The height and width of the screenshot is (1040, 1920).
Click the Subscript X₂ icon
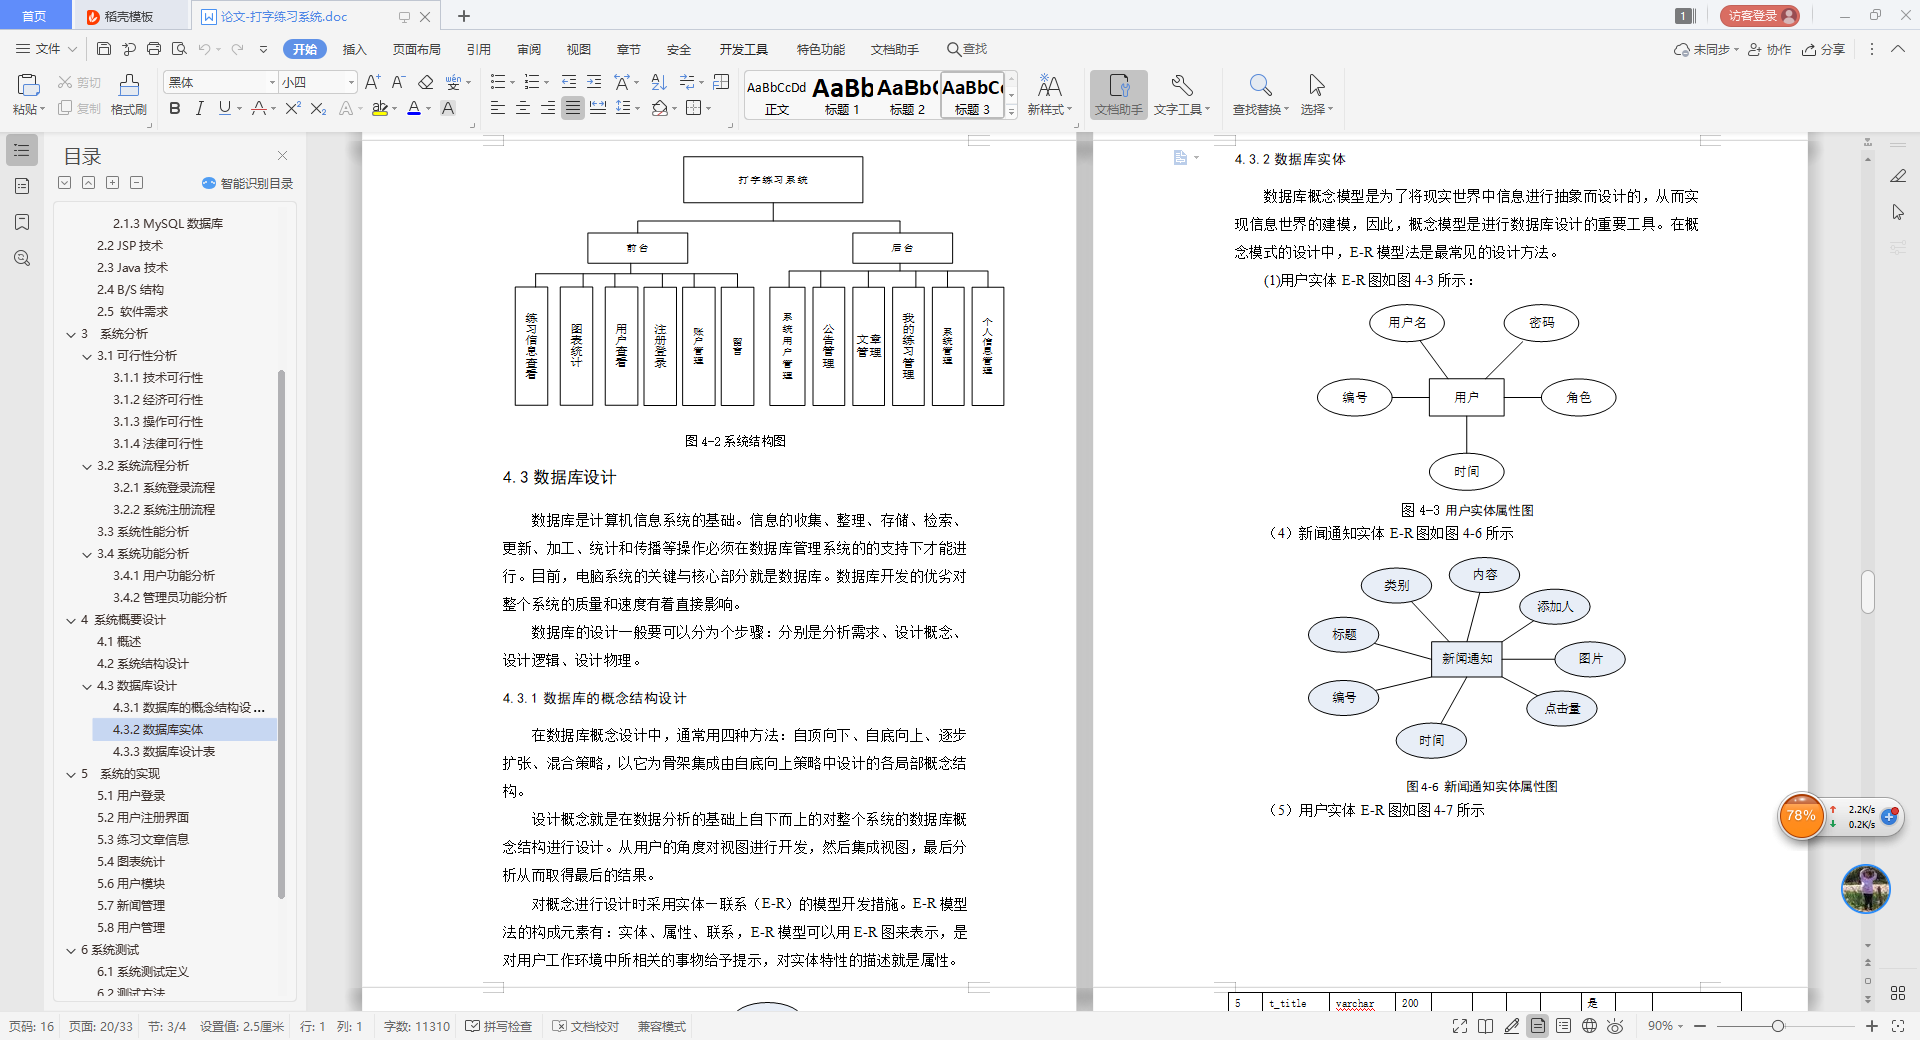click(x=318, y=108)
